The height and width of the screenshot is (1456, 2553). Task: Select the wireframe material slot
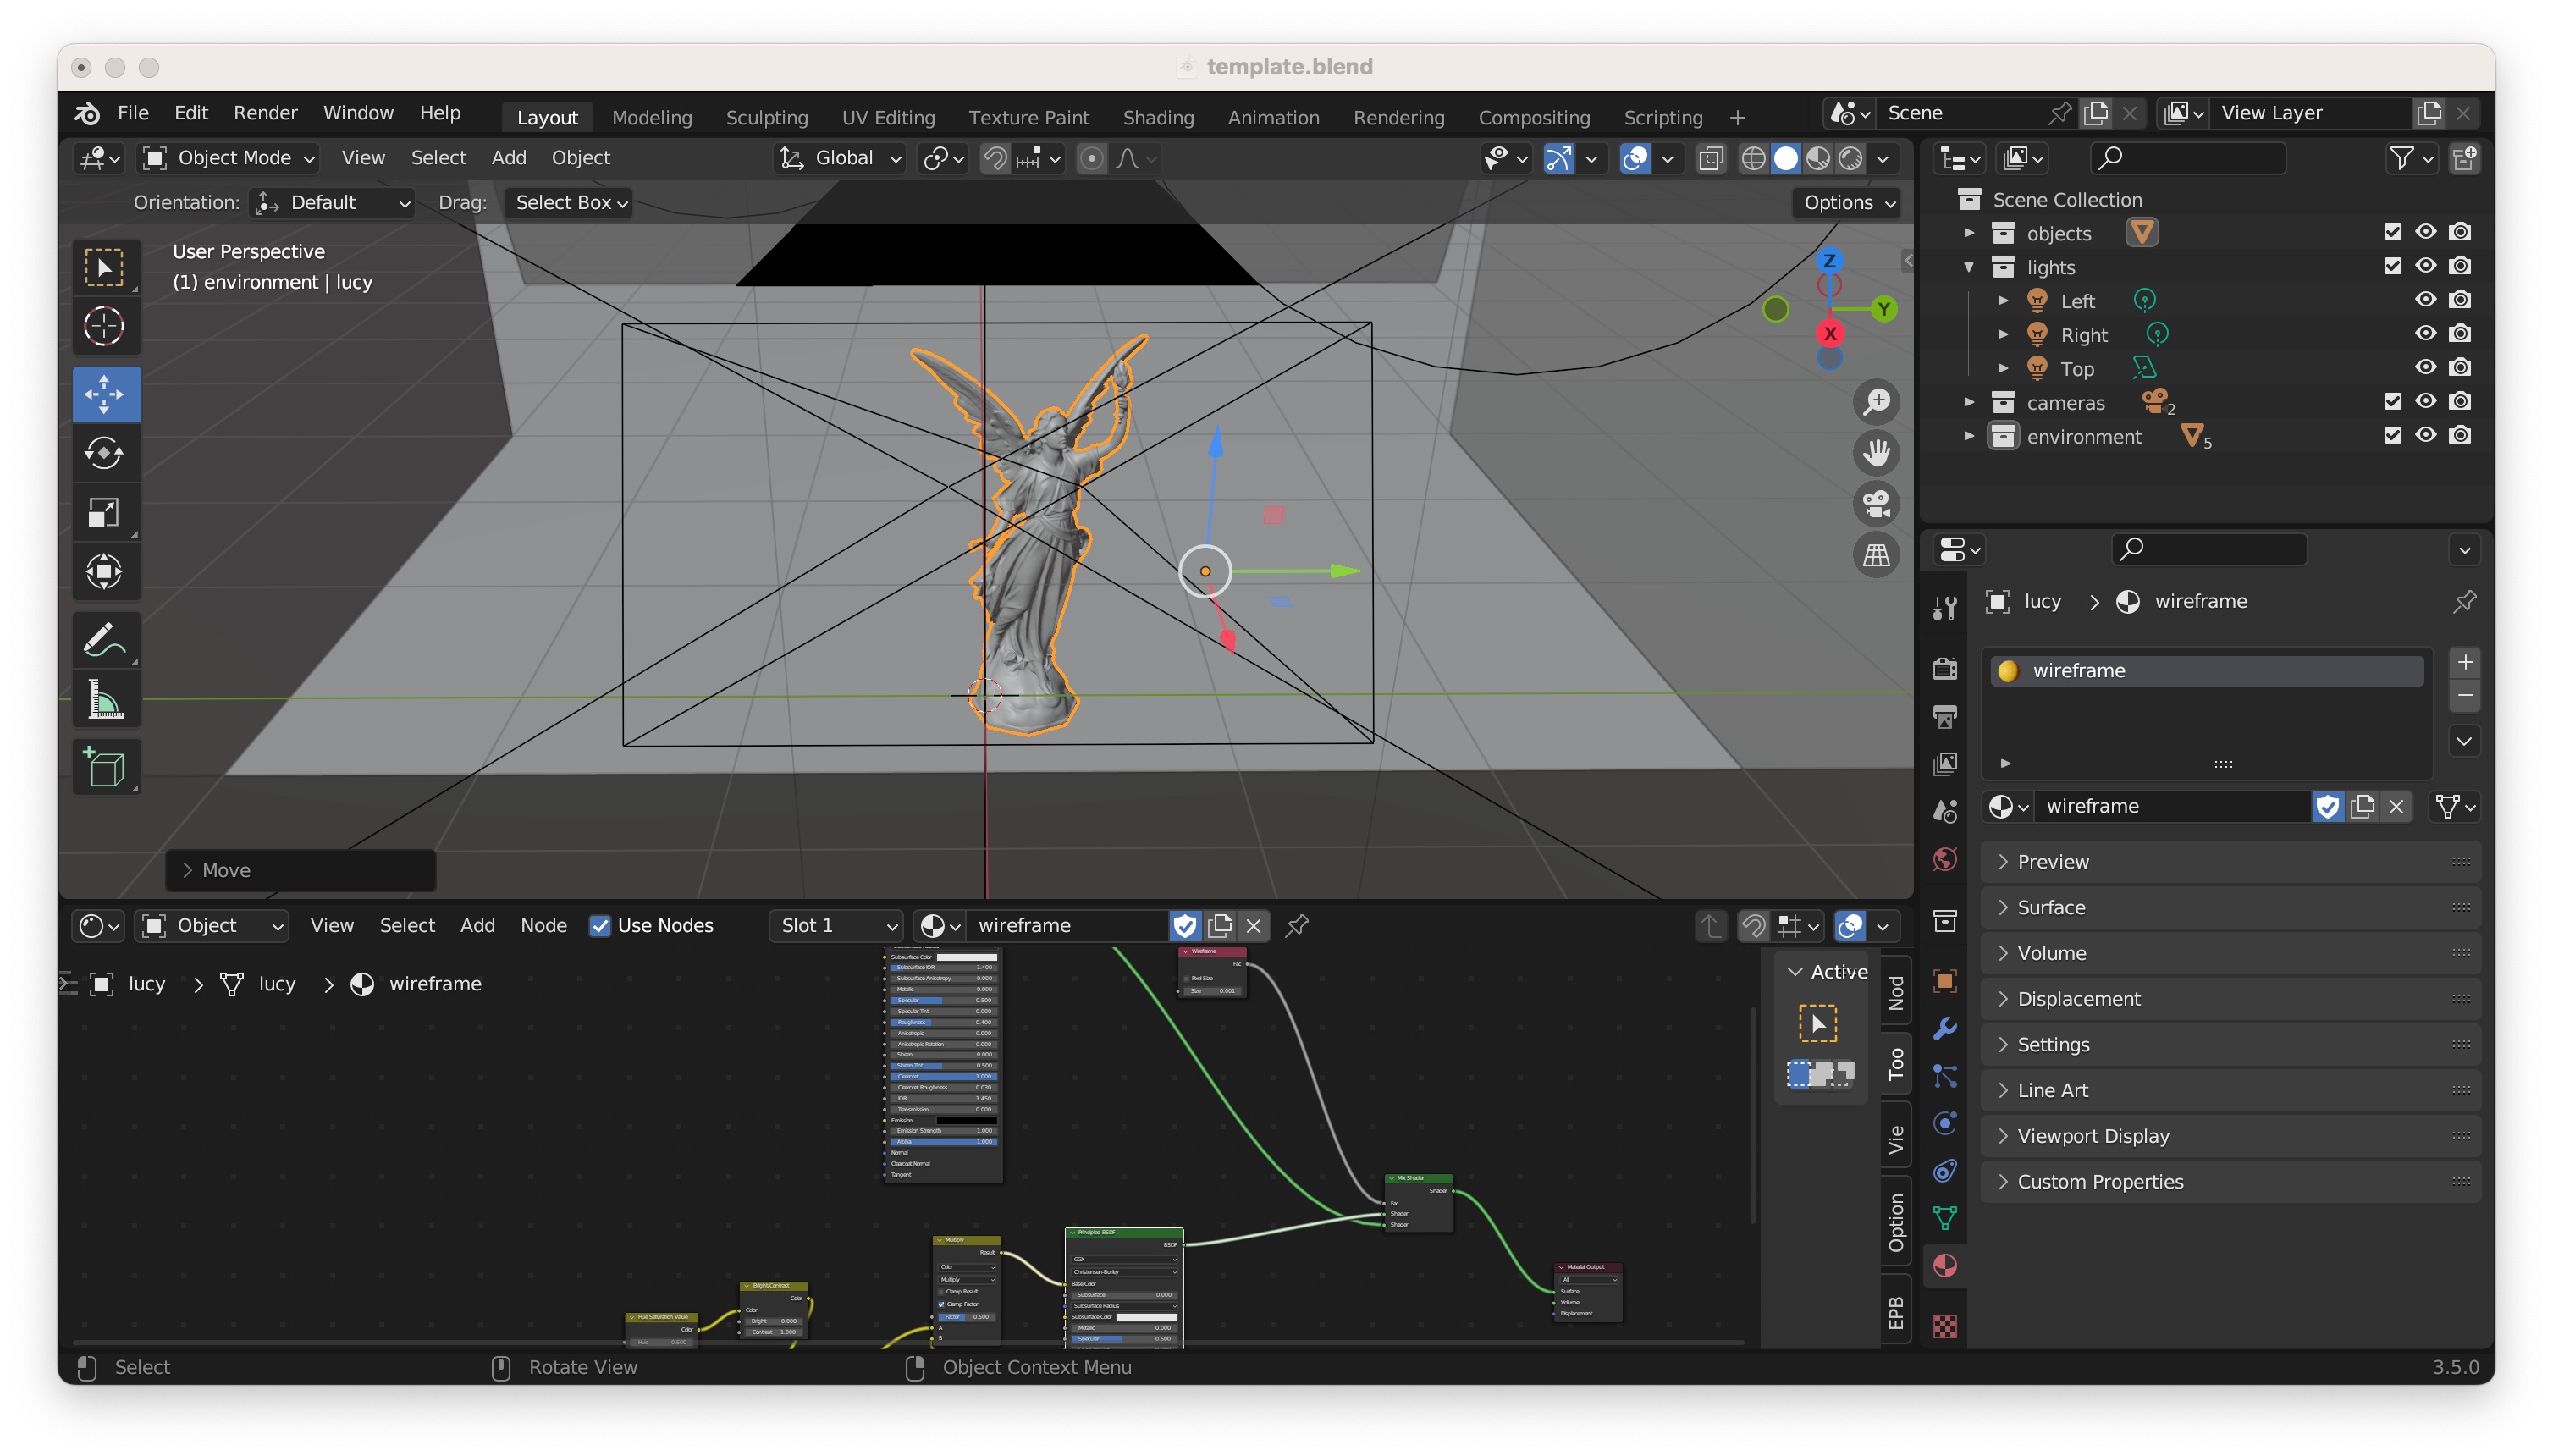click(2206, 671)
